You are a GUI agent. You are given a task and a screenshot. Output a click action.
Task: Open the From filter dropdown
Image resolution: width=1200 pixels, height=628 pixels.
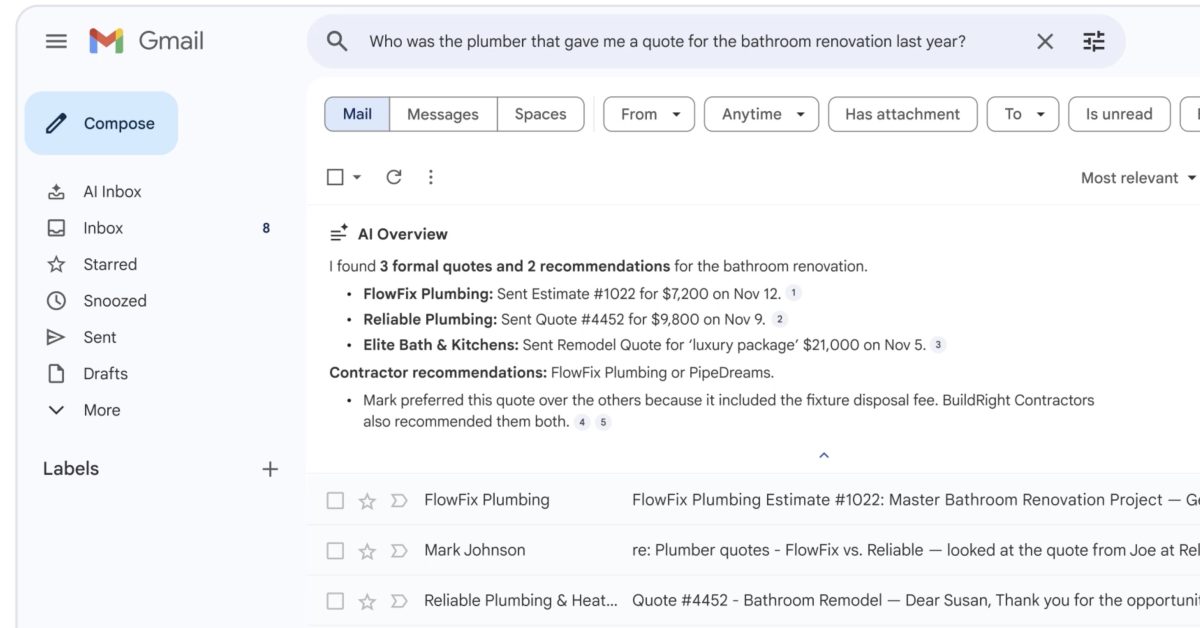(650, 114)
